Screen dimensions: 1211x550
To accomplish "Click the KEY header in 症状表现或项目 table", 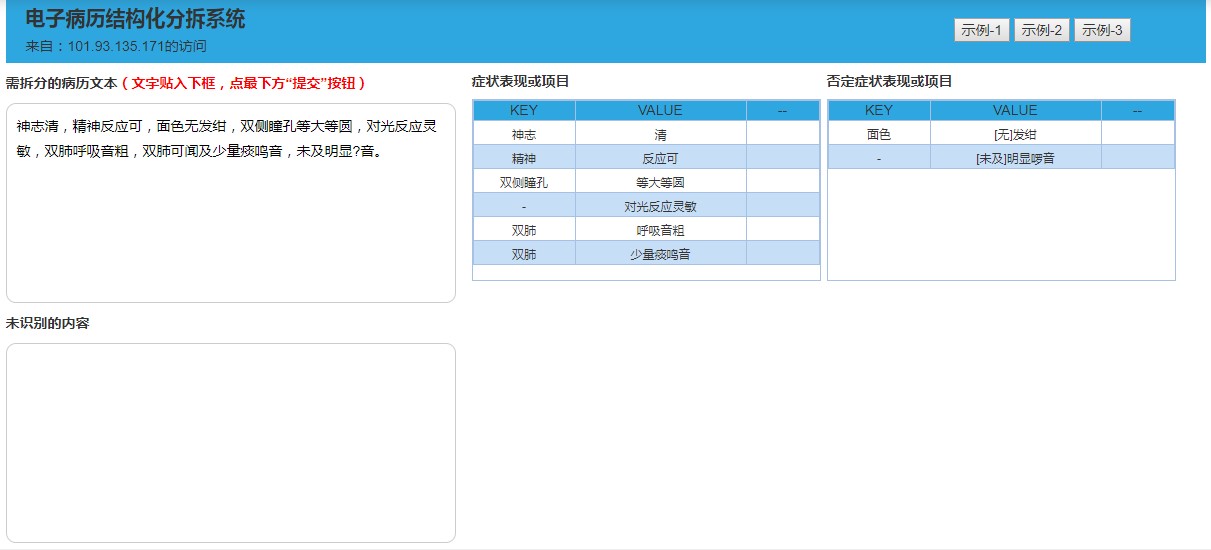I will pos(523,110).
